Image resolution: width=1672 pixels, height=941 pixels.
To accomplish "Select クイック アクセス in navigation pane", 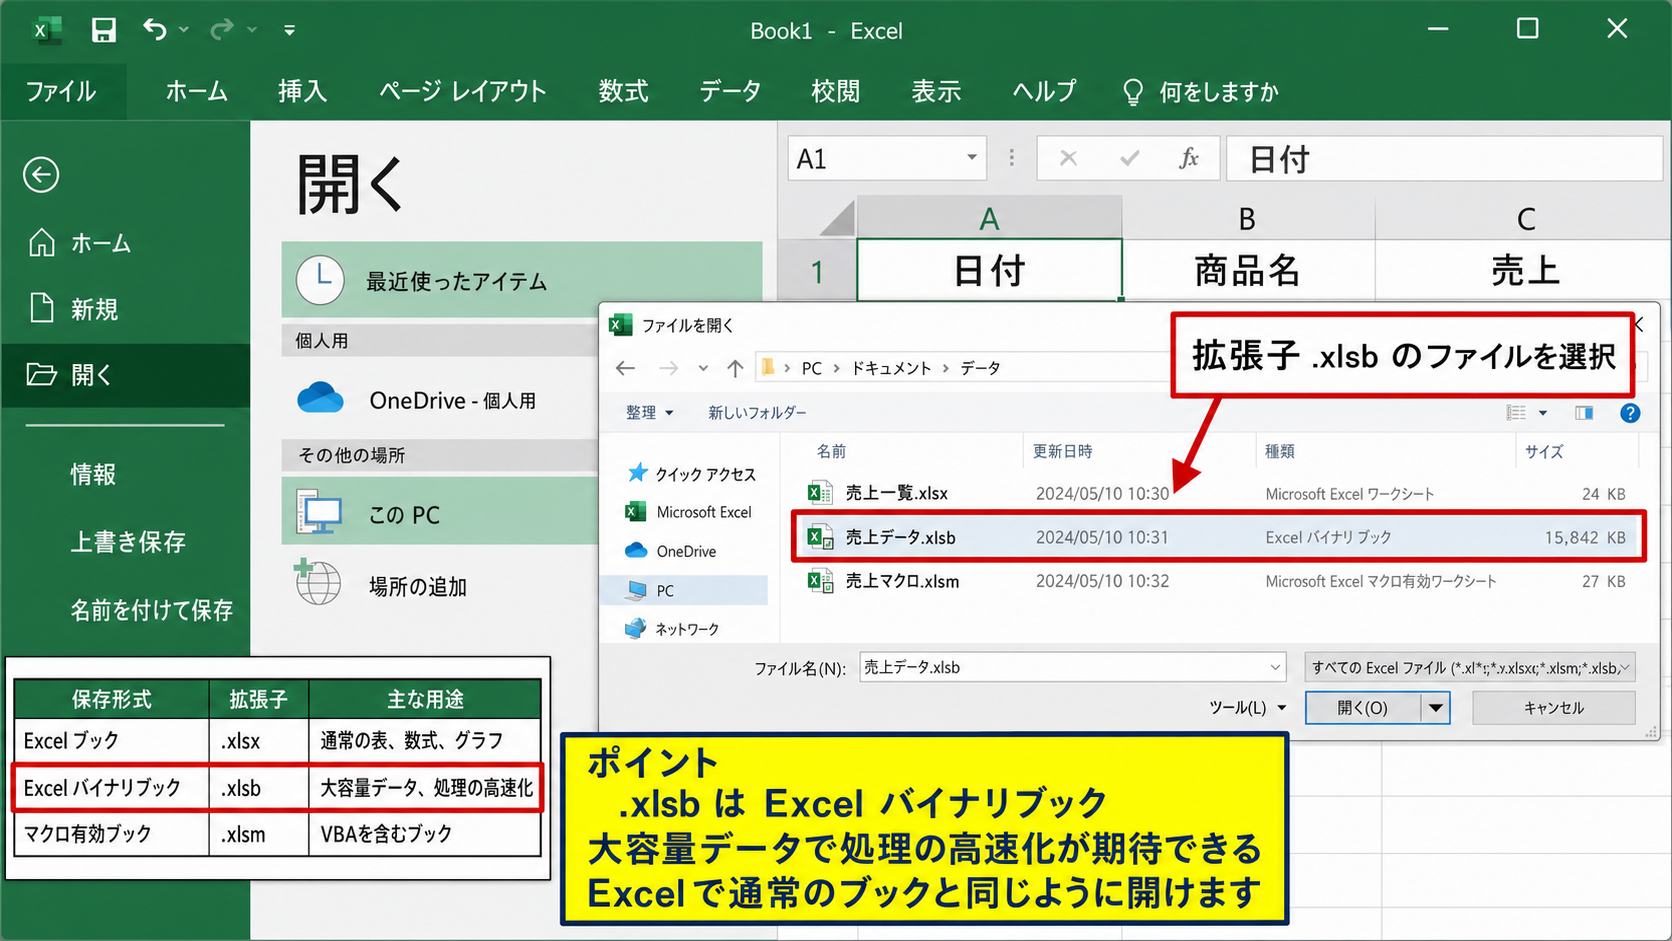I will coord(690,474).
